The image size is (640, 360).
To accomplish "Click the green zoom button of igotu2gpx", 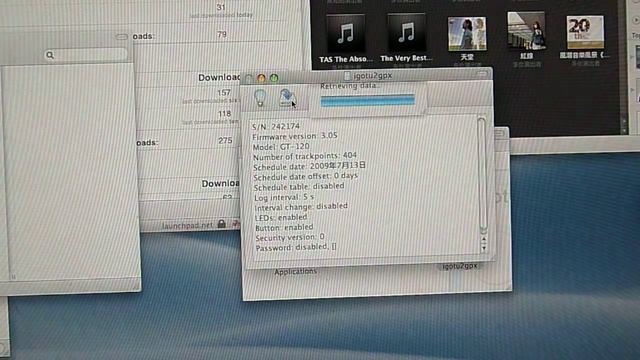I will click(274, 78).
